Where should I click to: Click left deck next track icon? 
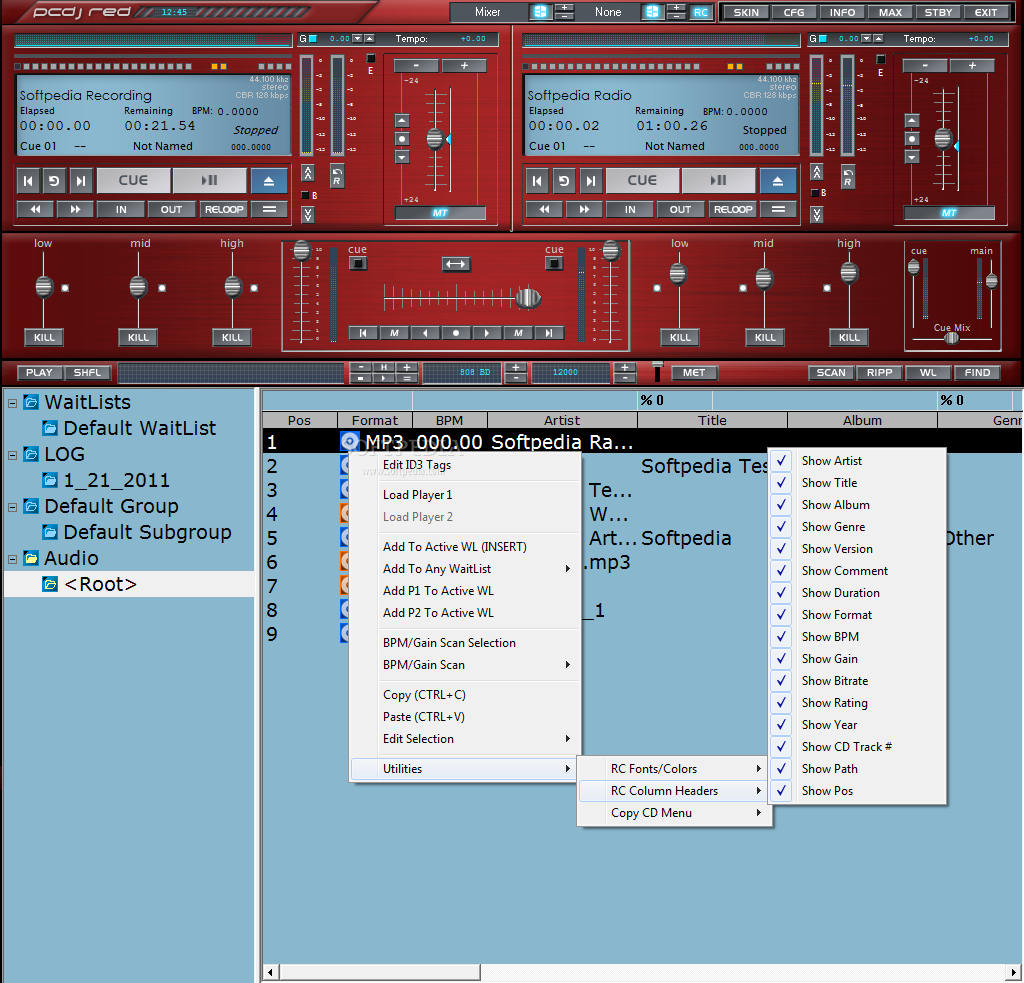tap(80, 181)
